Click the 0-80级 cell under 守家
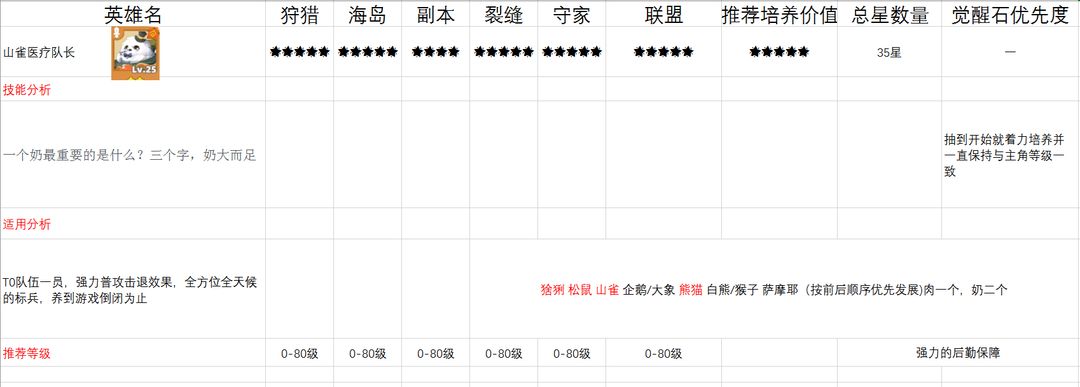 click(x=572, y=354)
